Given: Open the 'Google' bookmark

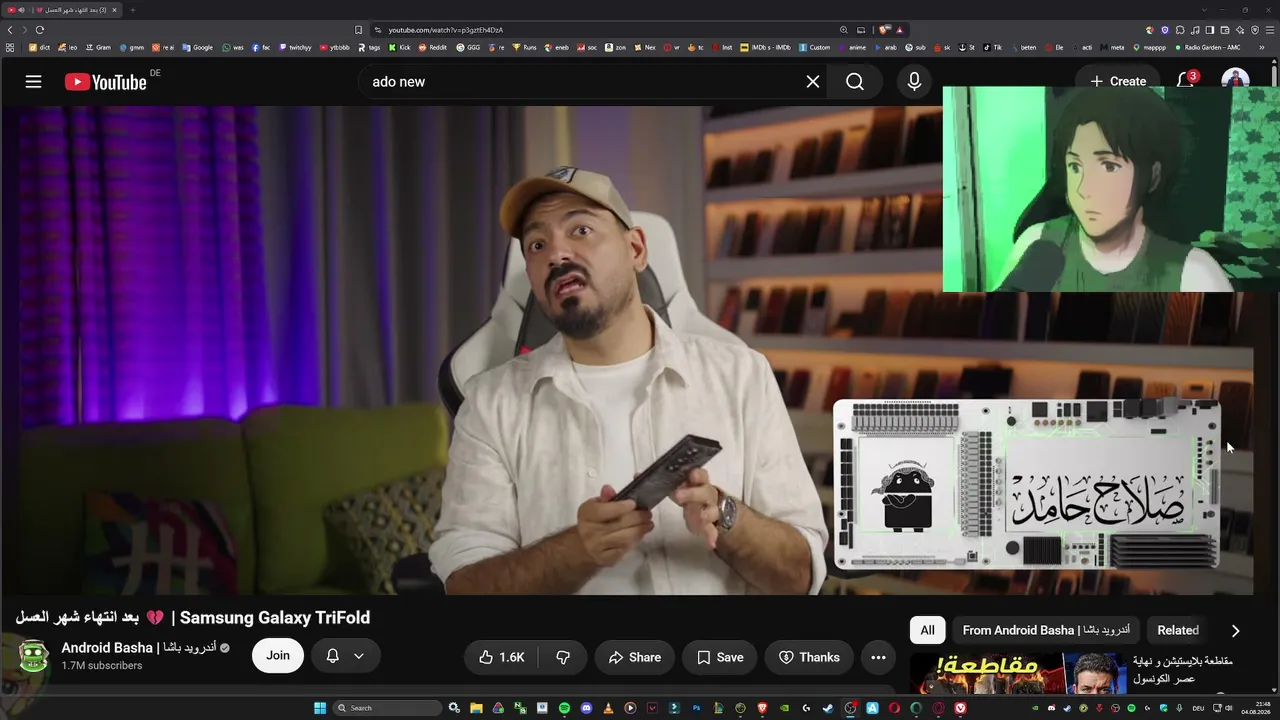Looking at the screenshot, I should (197, 47).
